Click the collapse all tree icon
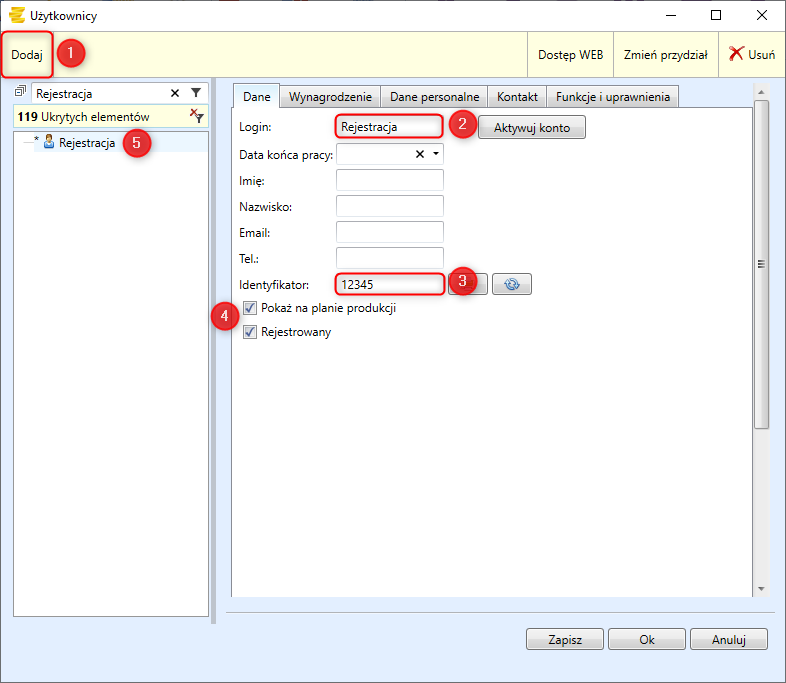Viewport: 786px width, 683px height. point(20,92)
